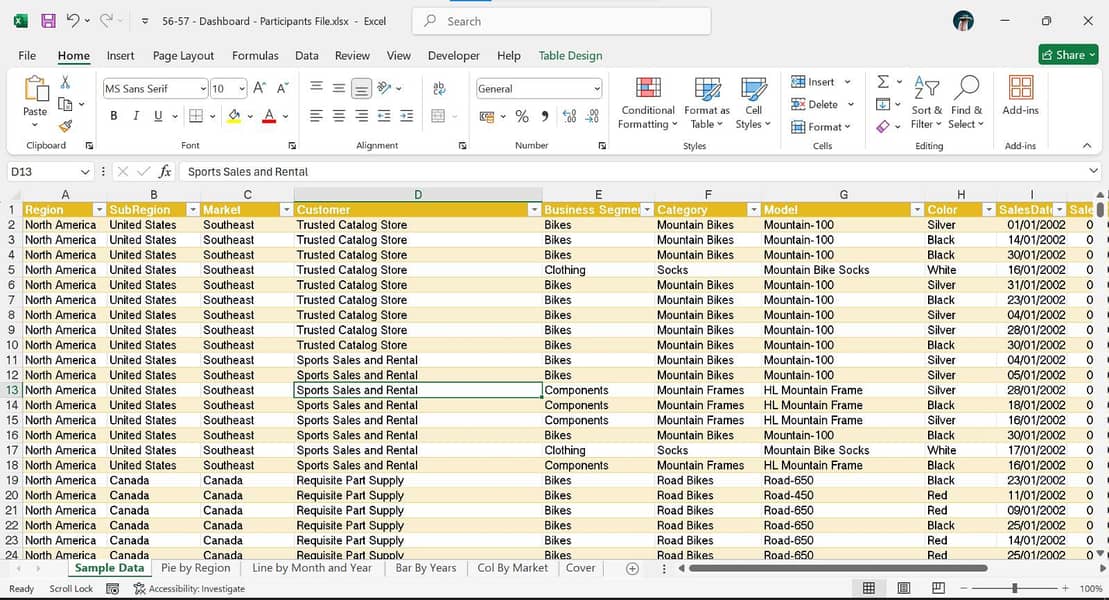Click the Save icon in title bar
1109x600 pixels.
click(48, 21)
